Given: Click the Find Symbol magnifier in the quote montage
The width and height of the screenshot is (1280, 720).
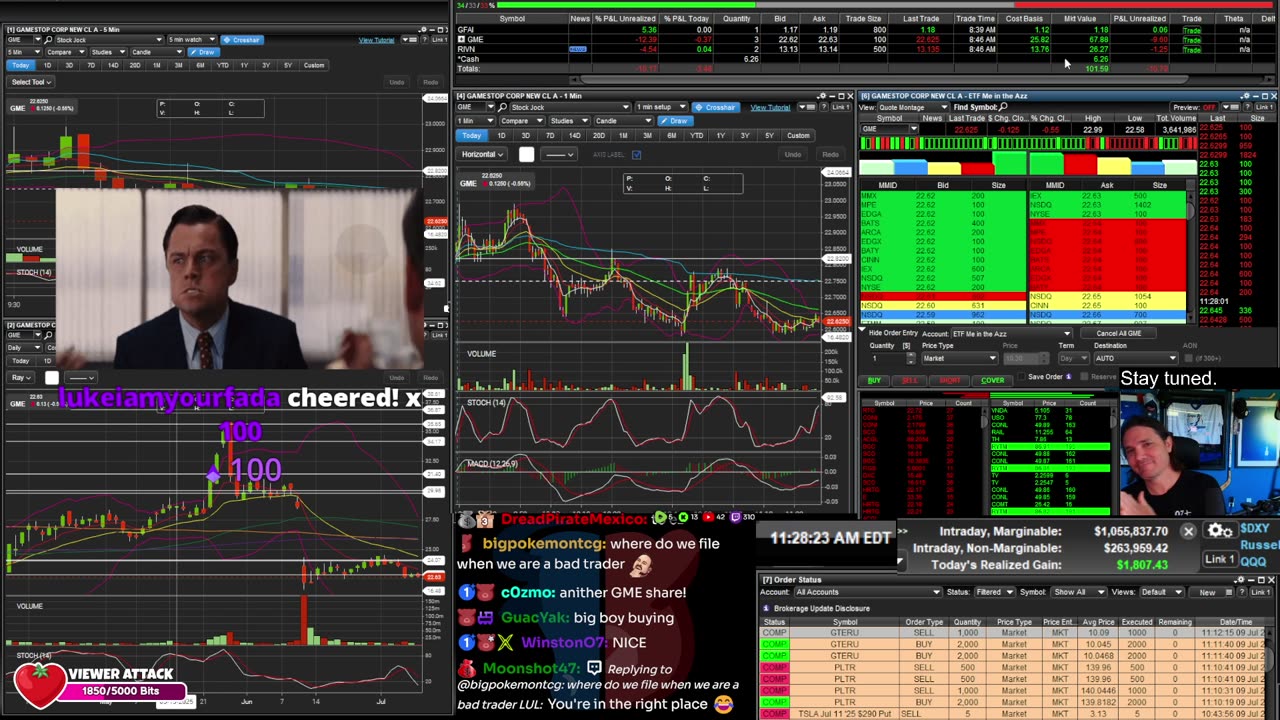Looking at the screenshot, I should pyautogui.click(x=1003, y=107).
